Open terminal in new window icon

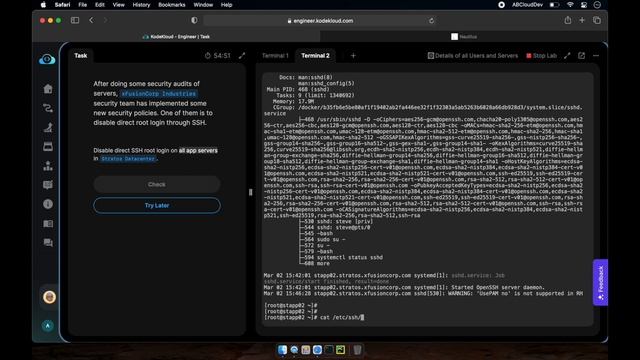pyautogui.click(x=582, y=56)
